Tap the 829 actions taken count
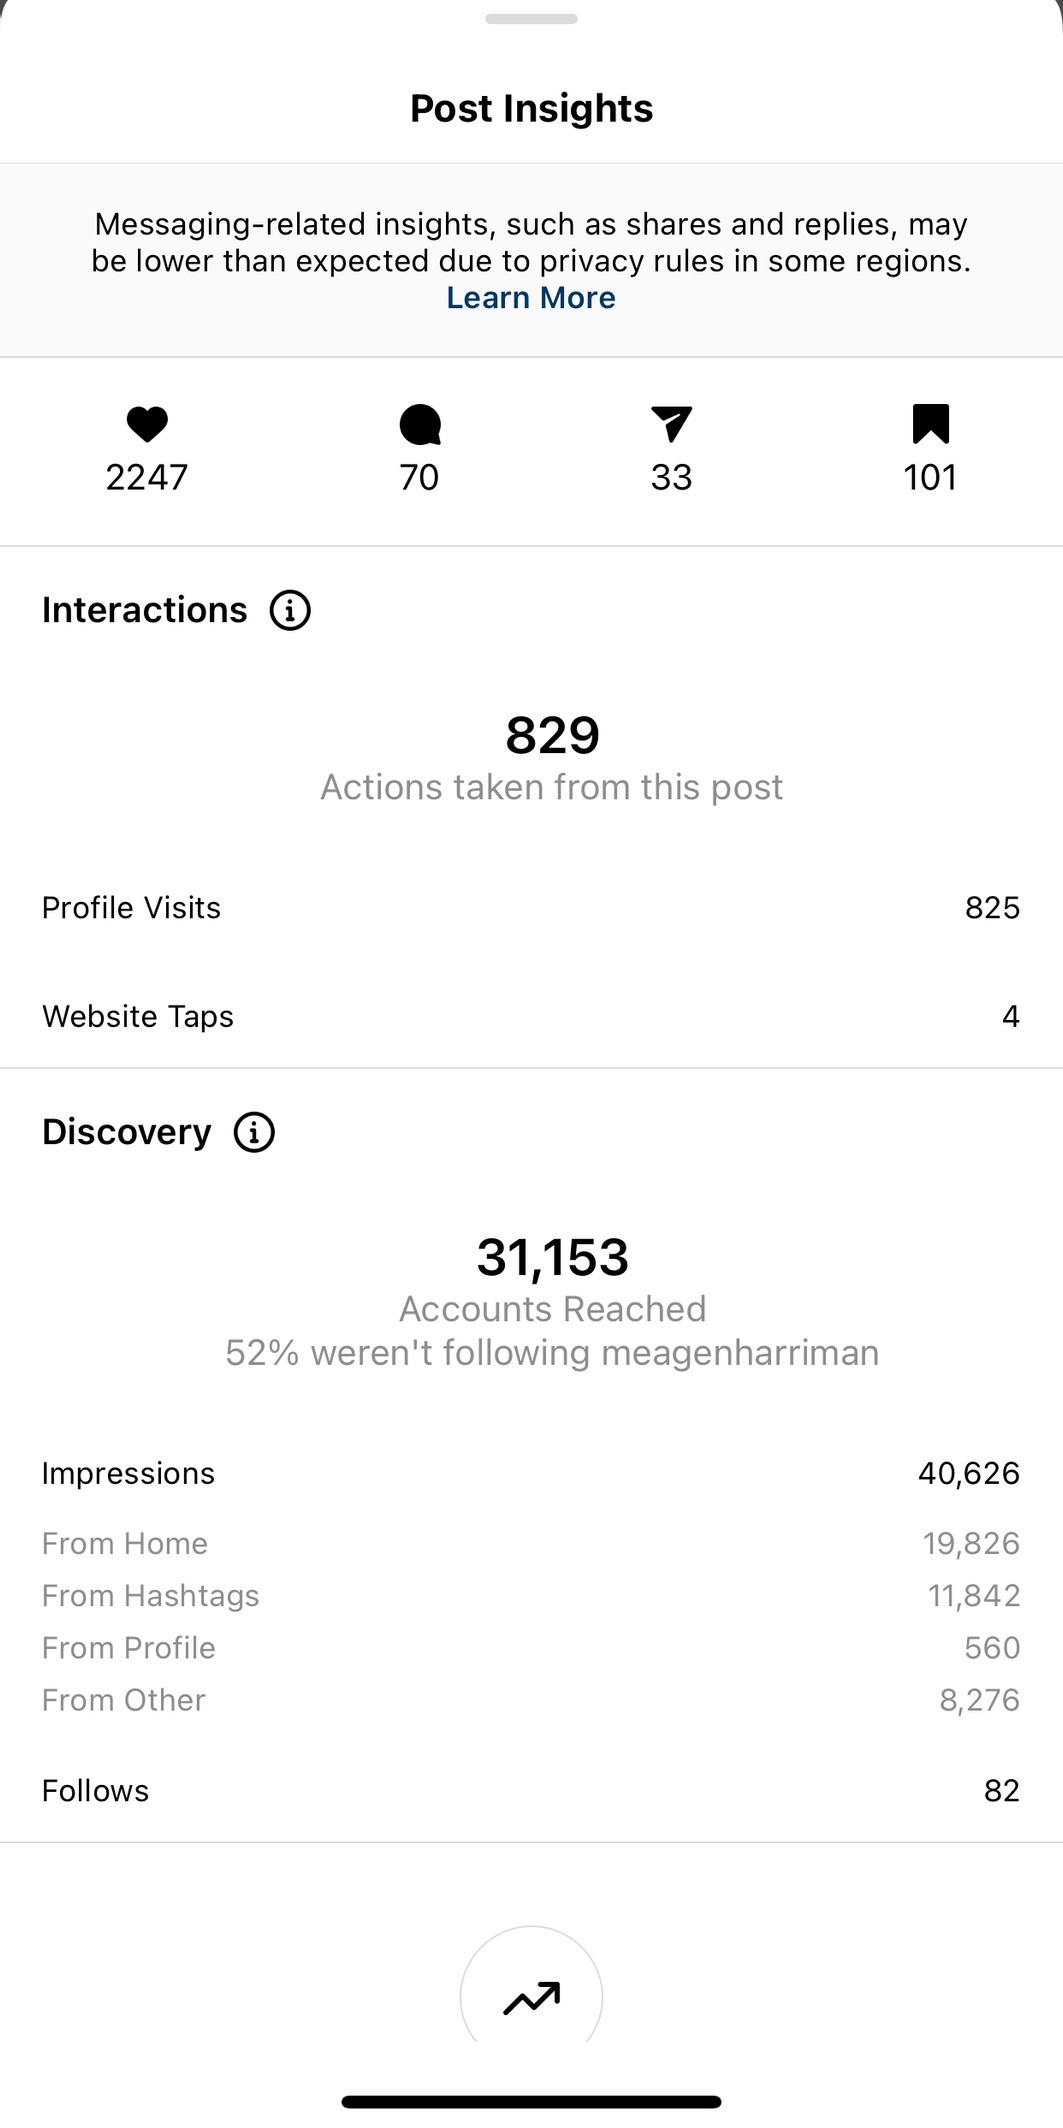 coord(552,735)
